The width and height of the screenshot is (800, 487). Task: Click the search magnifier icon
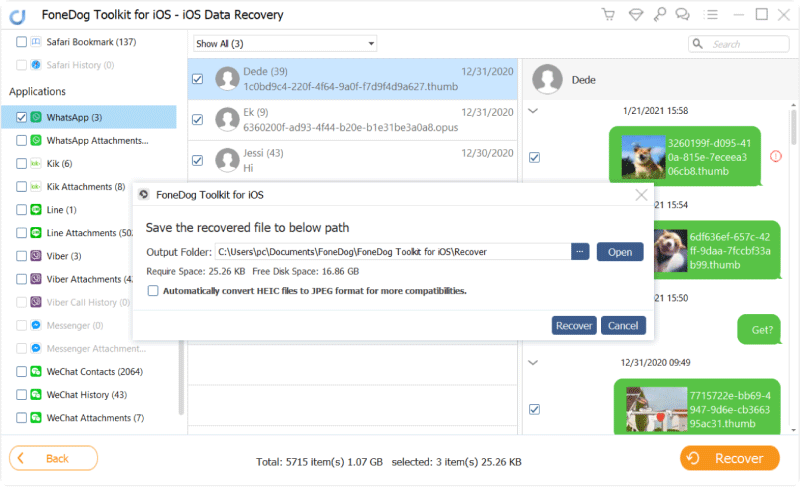click(x=697, y=44)
